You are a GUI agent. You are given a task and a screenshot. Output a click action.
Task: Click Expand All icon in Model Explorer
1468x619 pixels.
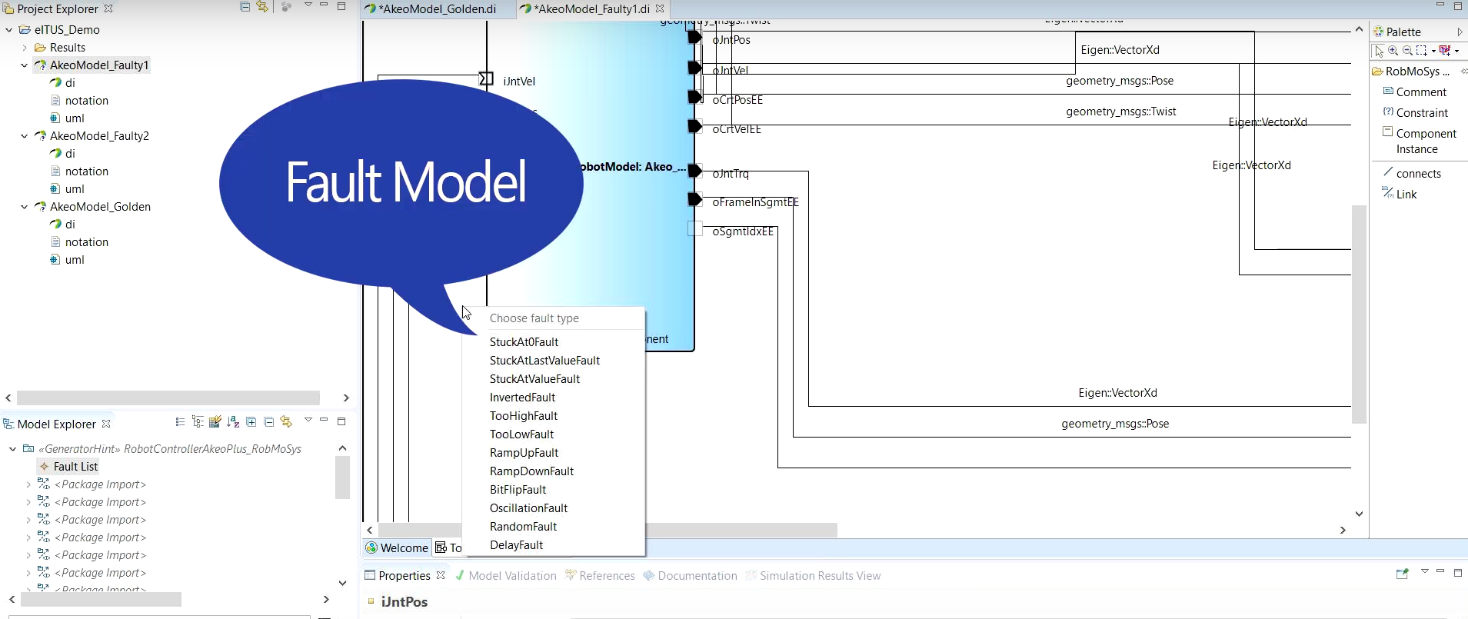pos(251,423)
